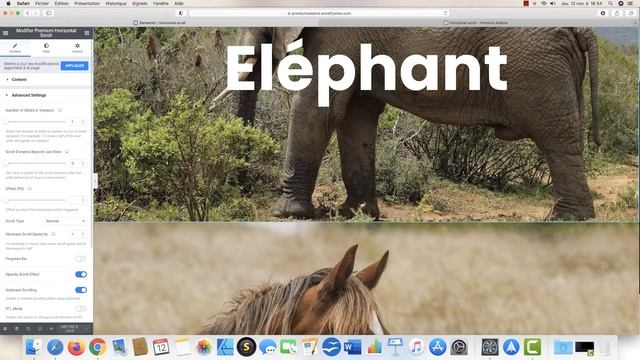Open Finder from the Dock
The width and height of the screenshot is (640, 360).
pos(33,347)
